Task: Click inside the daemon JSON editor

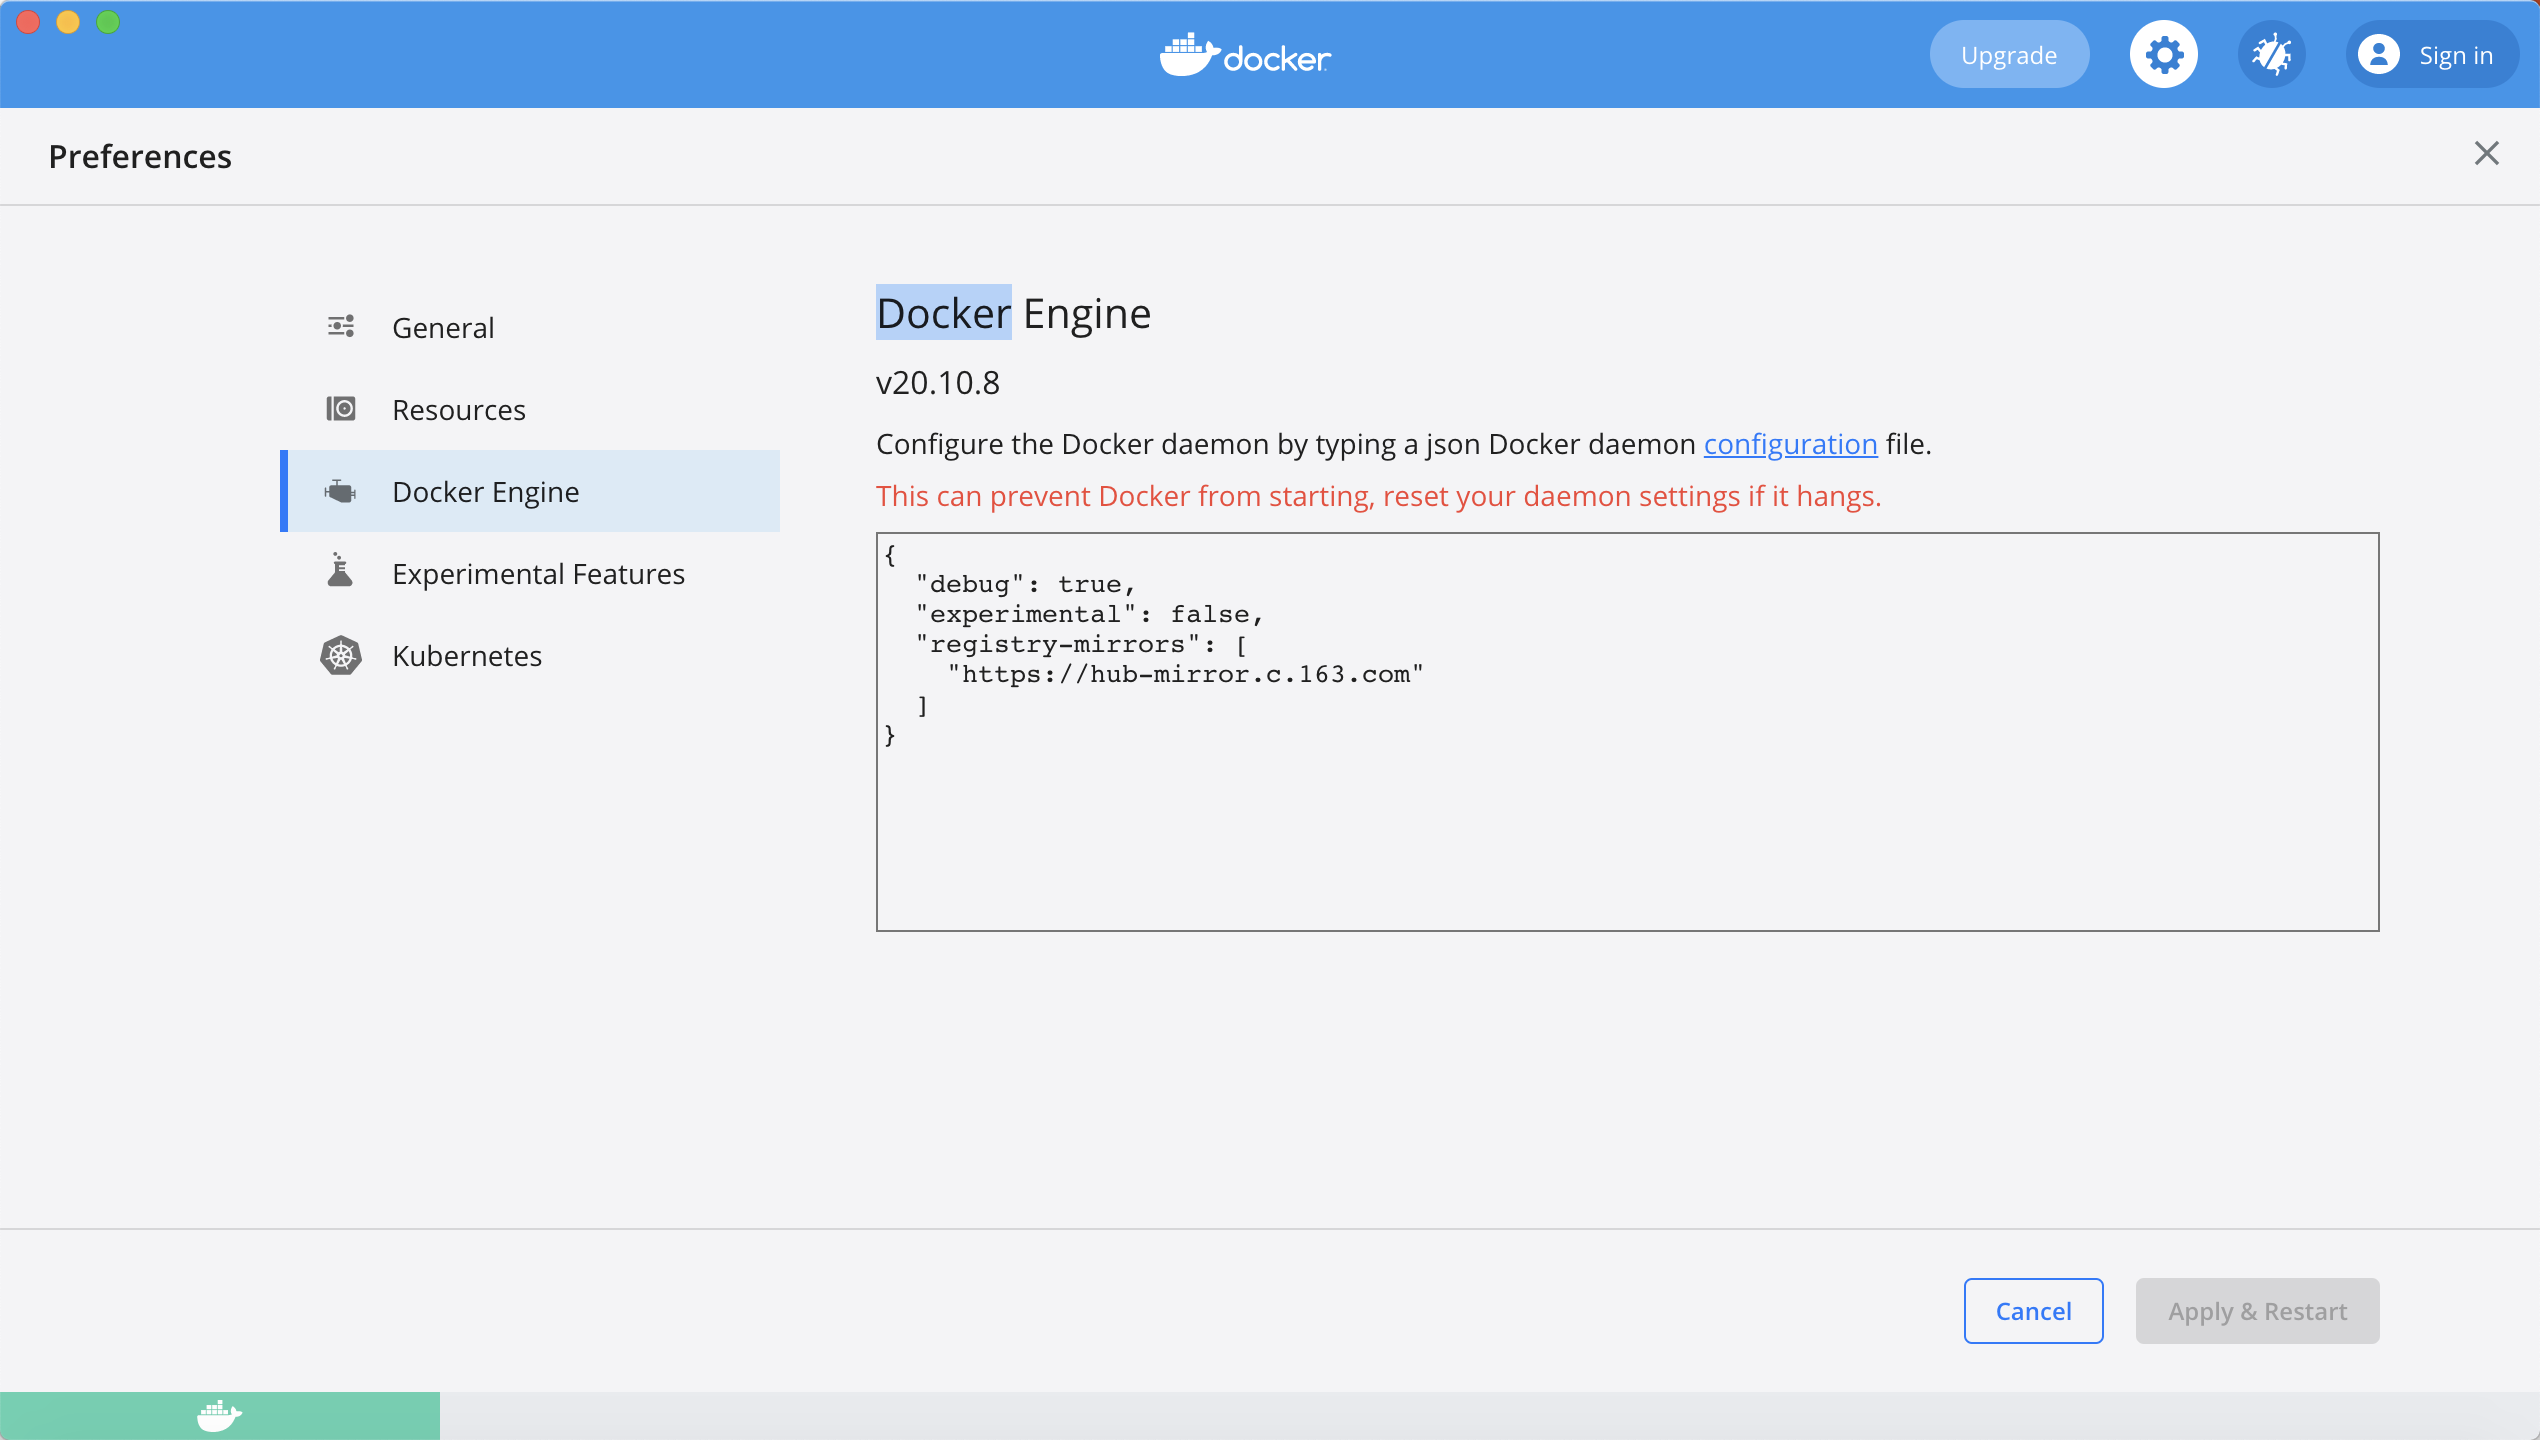Action: pyautogui.click(x=1627, y=820)
